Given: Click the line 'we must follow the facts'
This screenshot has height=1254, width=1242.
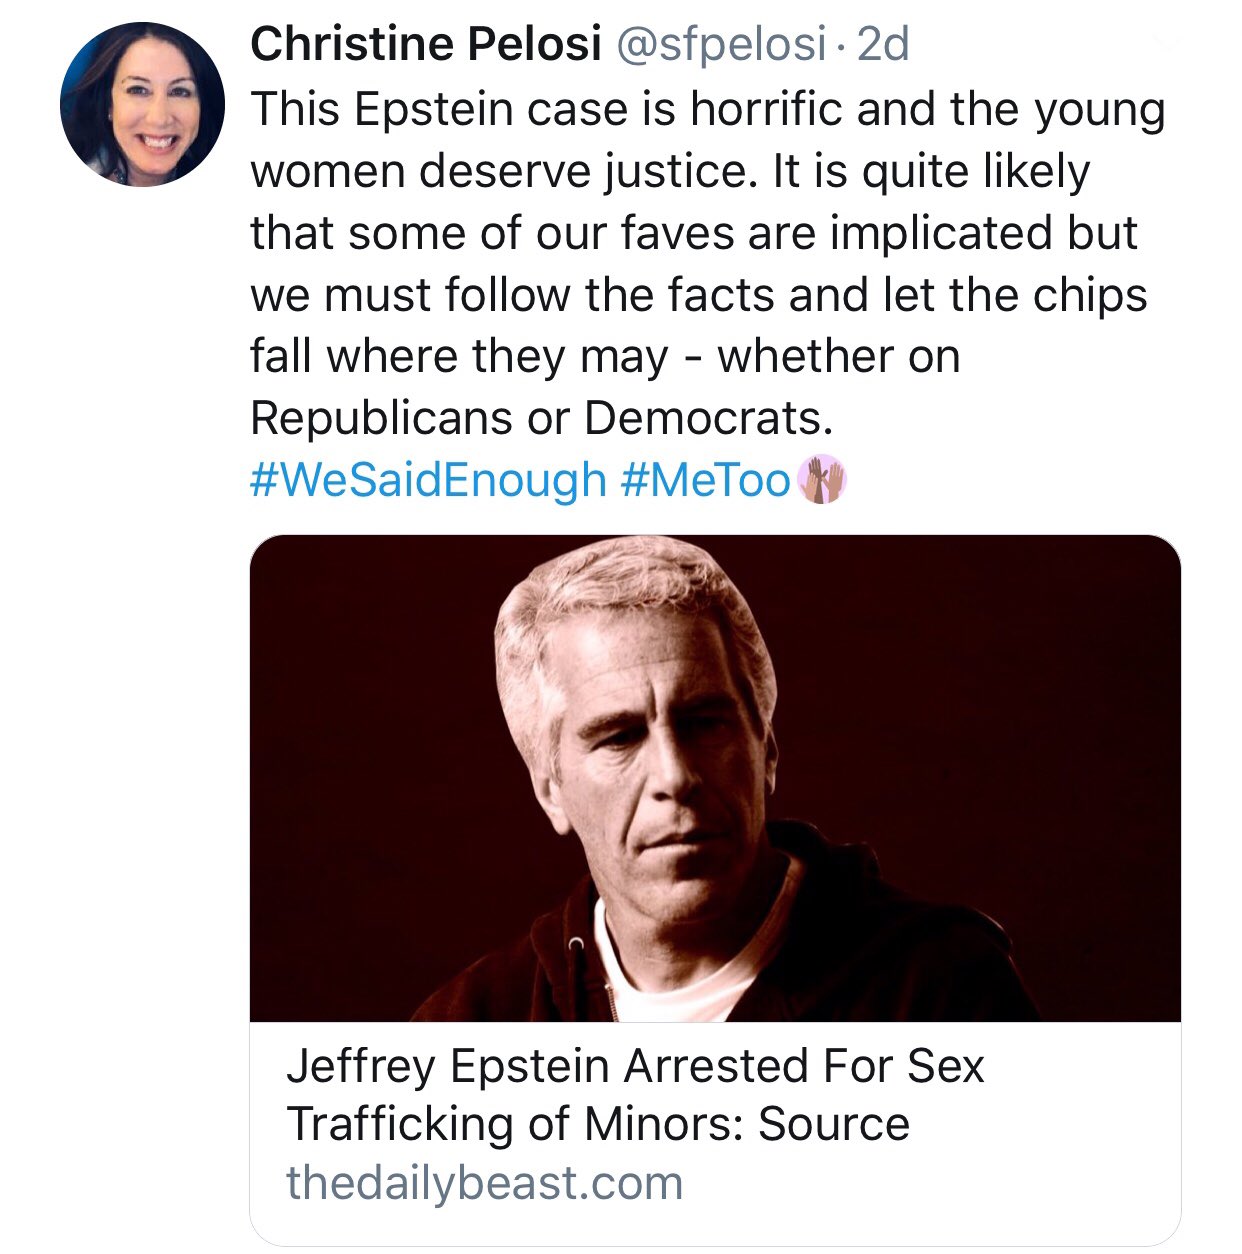Looking at the screenshot, I should pyautogui.click(x=698, y=295).
